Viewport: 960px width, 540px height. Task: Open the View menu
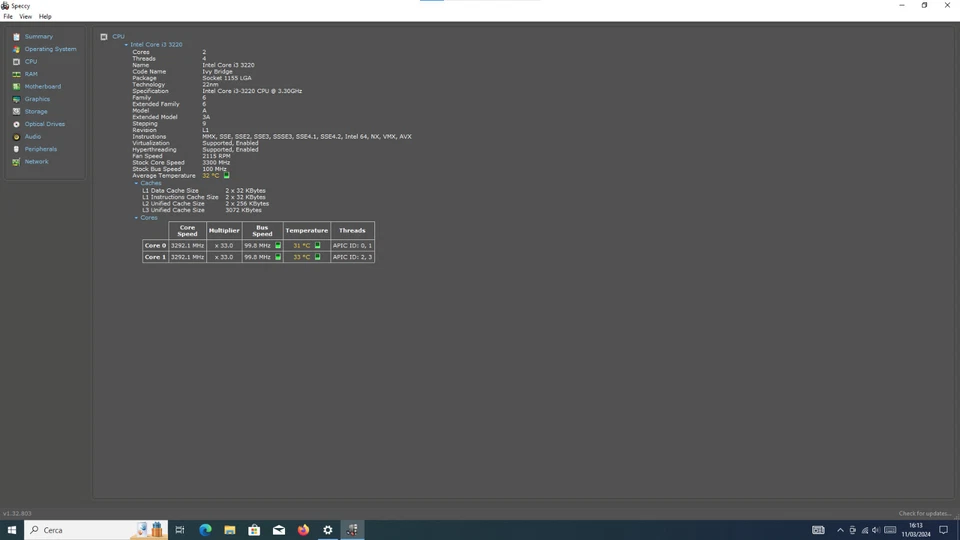coord(25,17)
